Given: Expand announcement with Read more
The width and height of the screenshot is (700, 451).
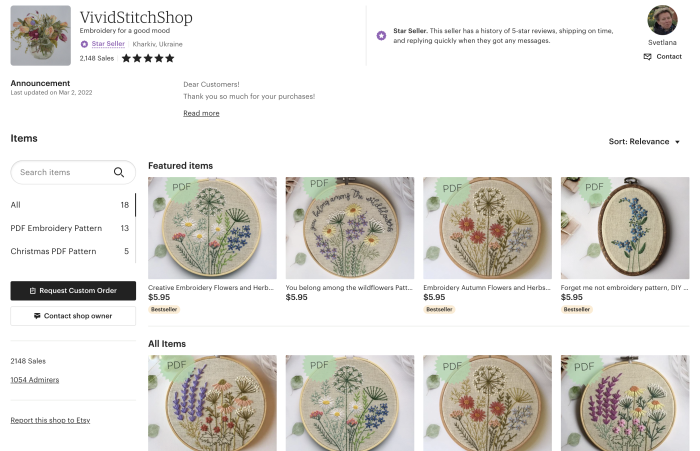Looking at the screenshot, I should (x=201, y=113).
